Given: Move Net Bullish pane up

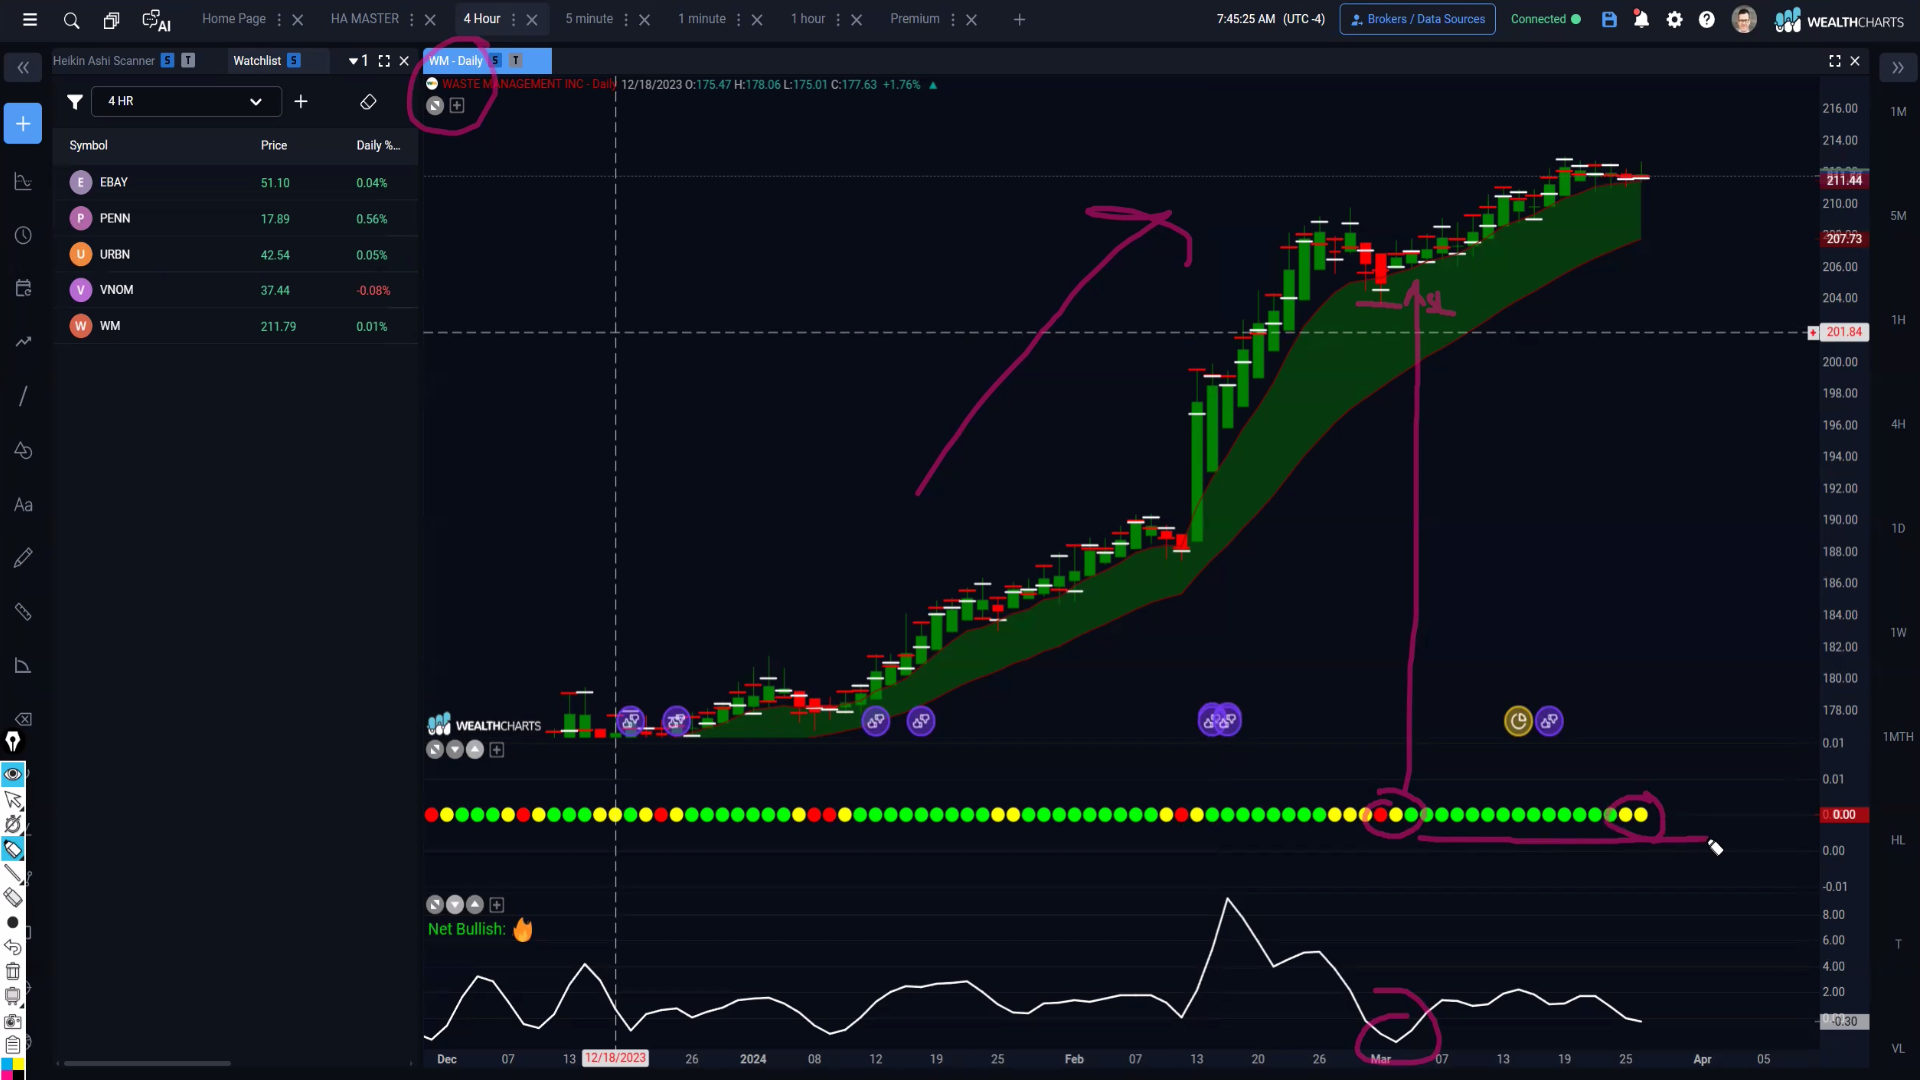Looking at the screenshot, I should click(475, 905).
